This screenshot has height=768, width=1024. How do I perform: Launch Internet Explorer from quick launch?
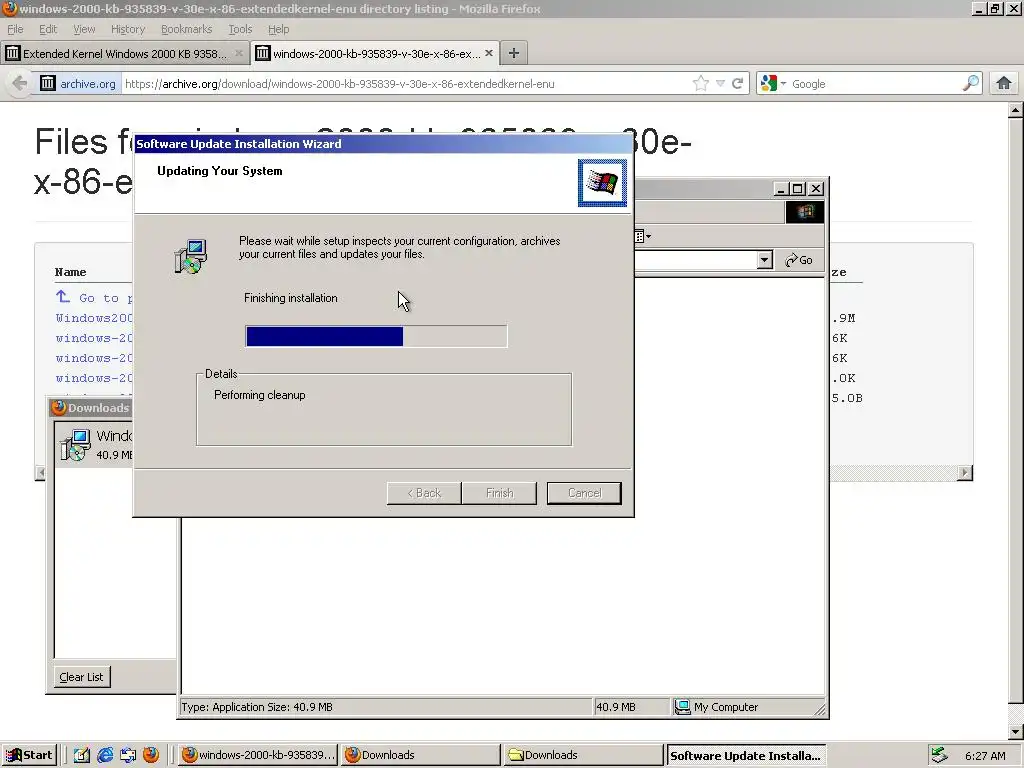coord(105,755)
